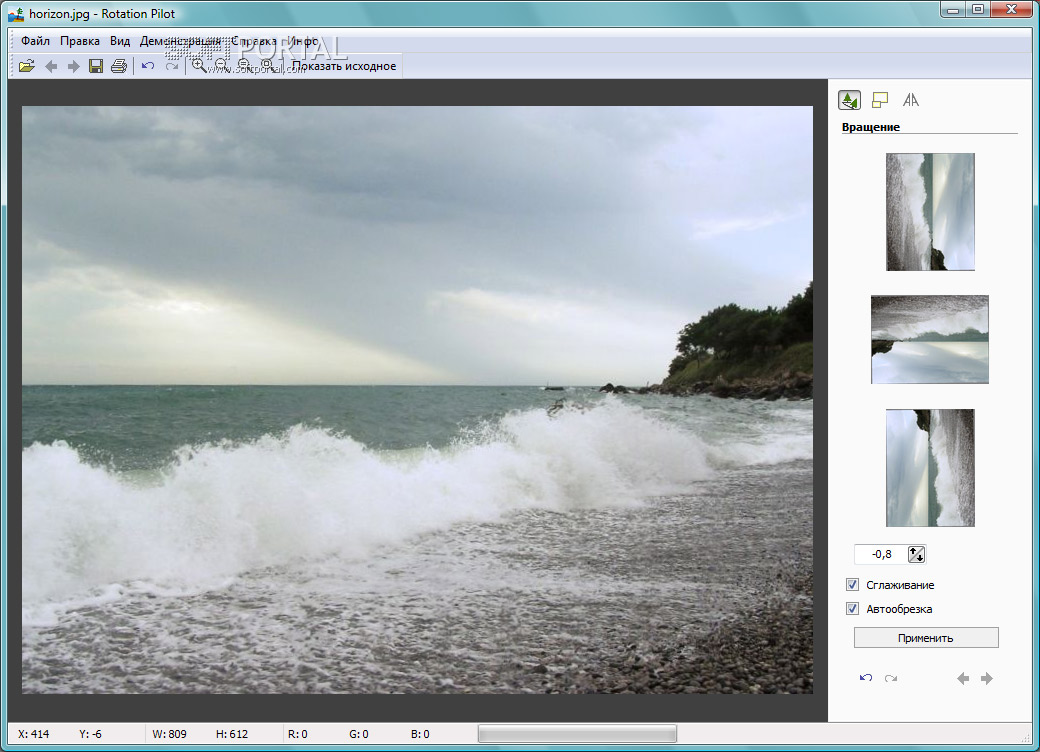
Task: Click the main seascape image canvas
Action: (417, 400)
